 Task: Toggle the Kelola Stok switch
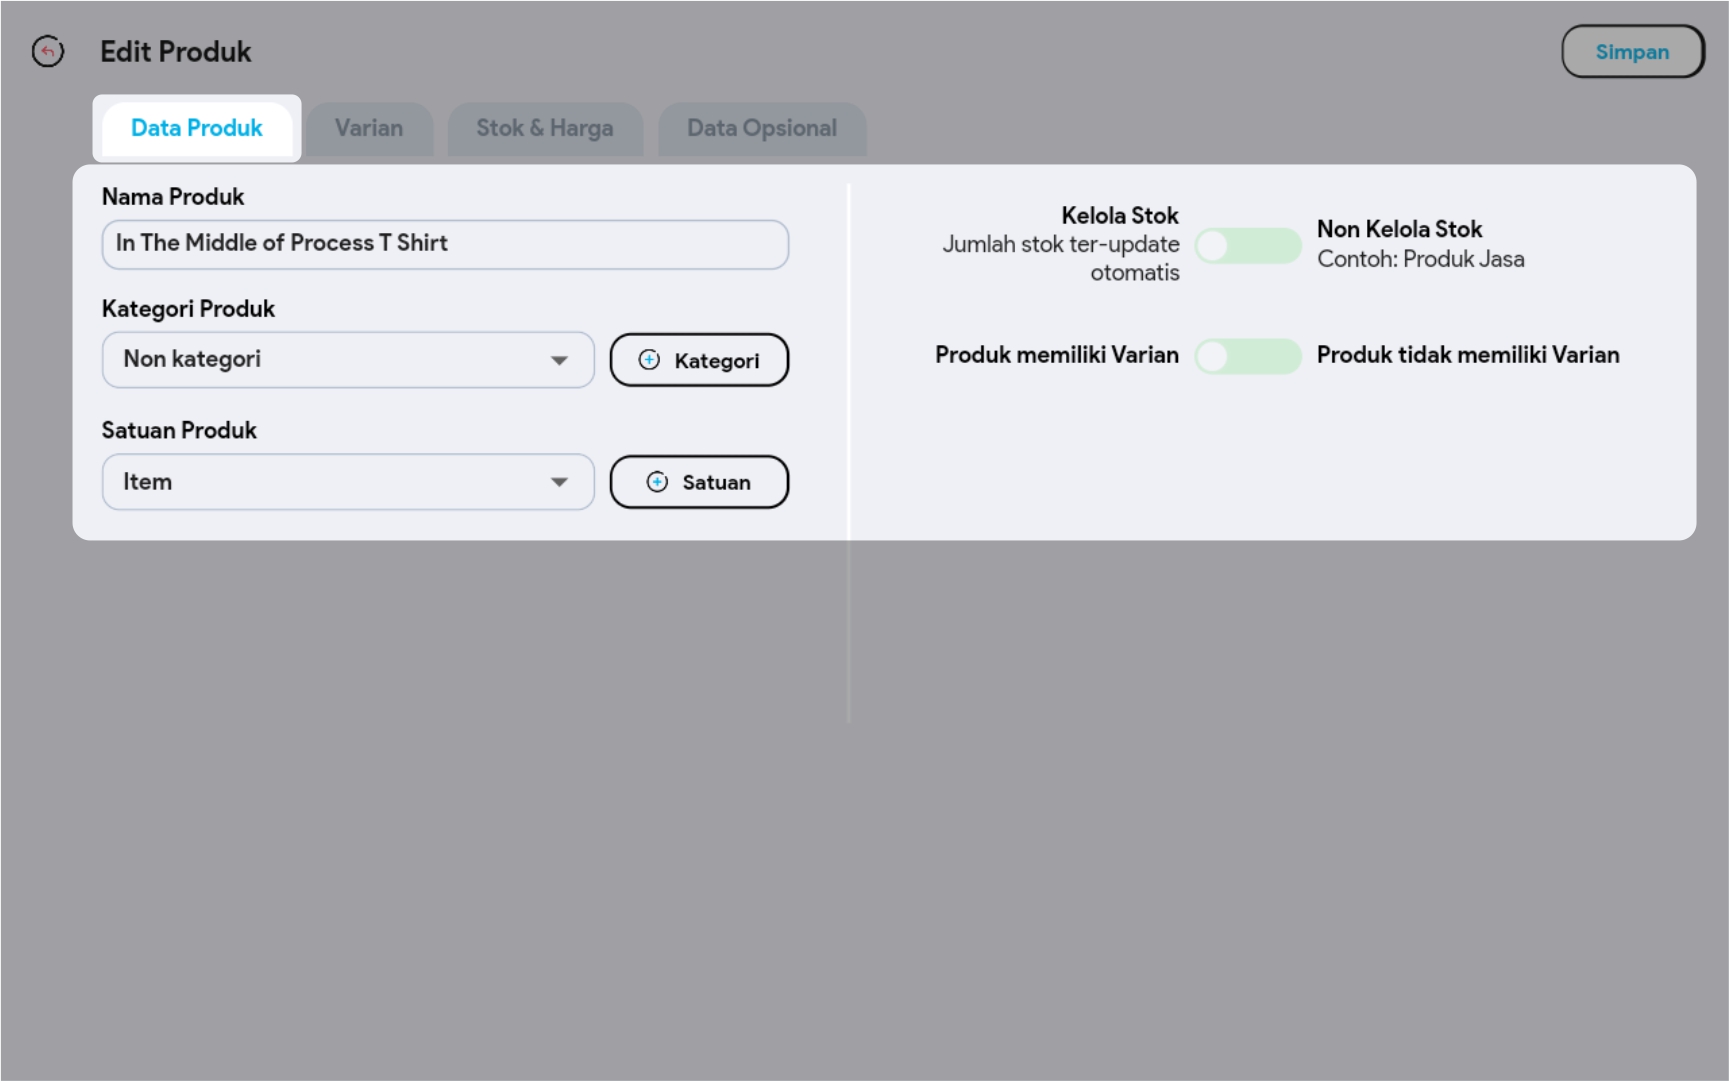tap(1247, 246)
